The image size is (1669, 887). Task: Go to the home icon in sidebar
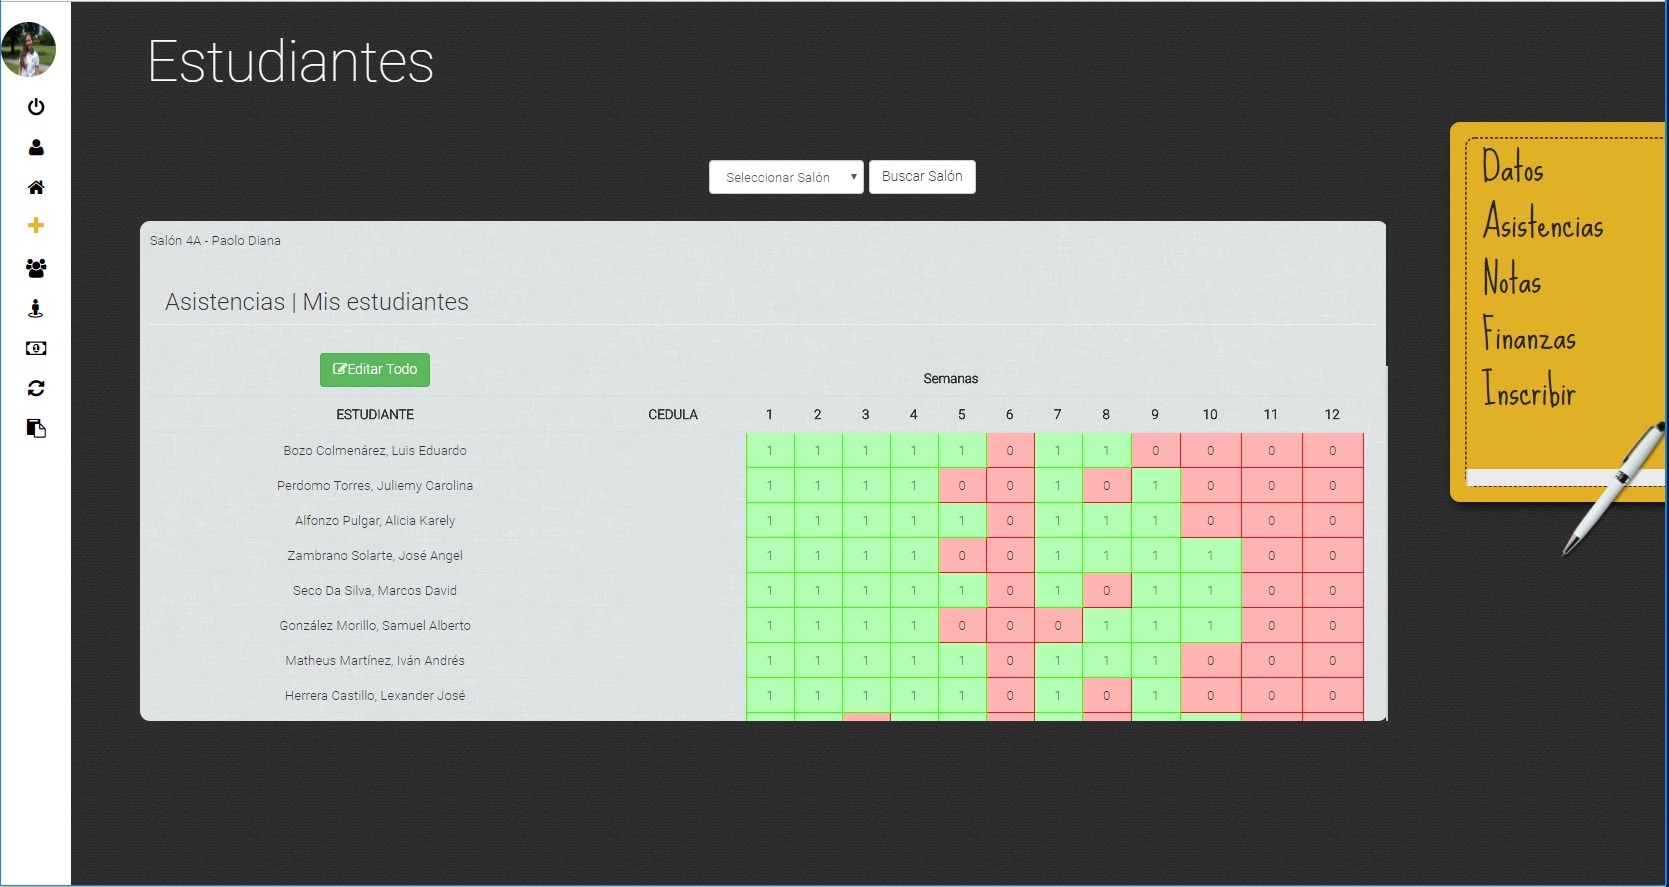point(36,187)
